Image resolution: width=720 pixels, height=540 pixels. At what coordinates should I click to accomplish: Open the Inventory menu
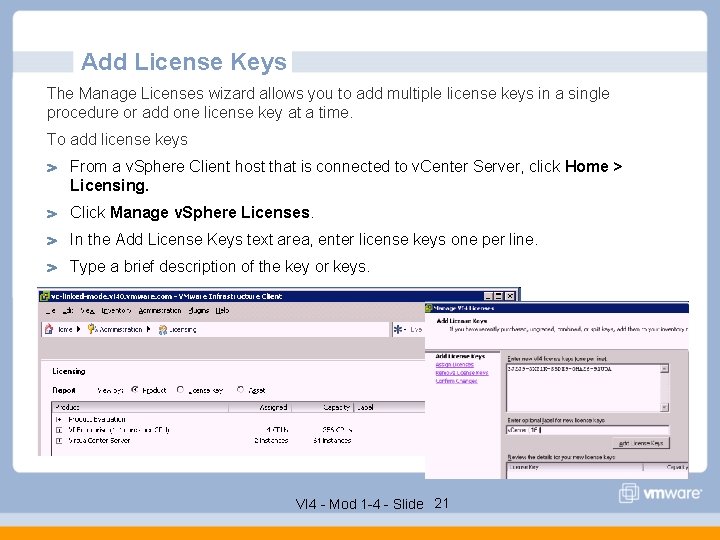click(116, 311)
